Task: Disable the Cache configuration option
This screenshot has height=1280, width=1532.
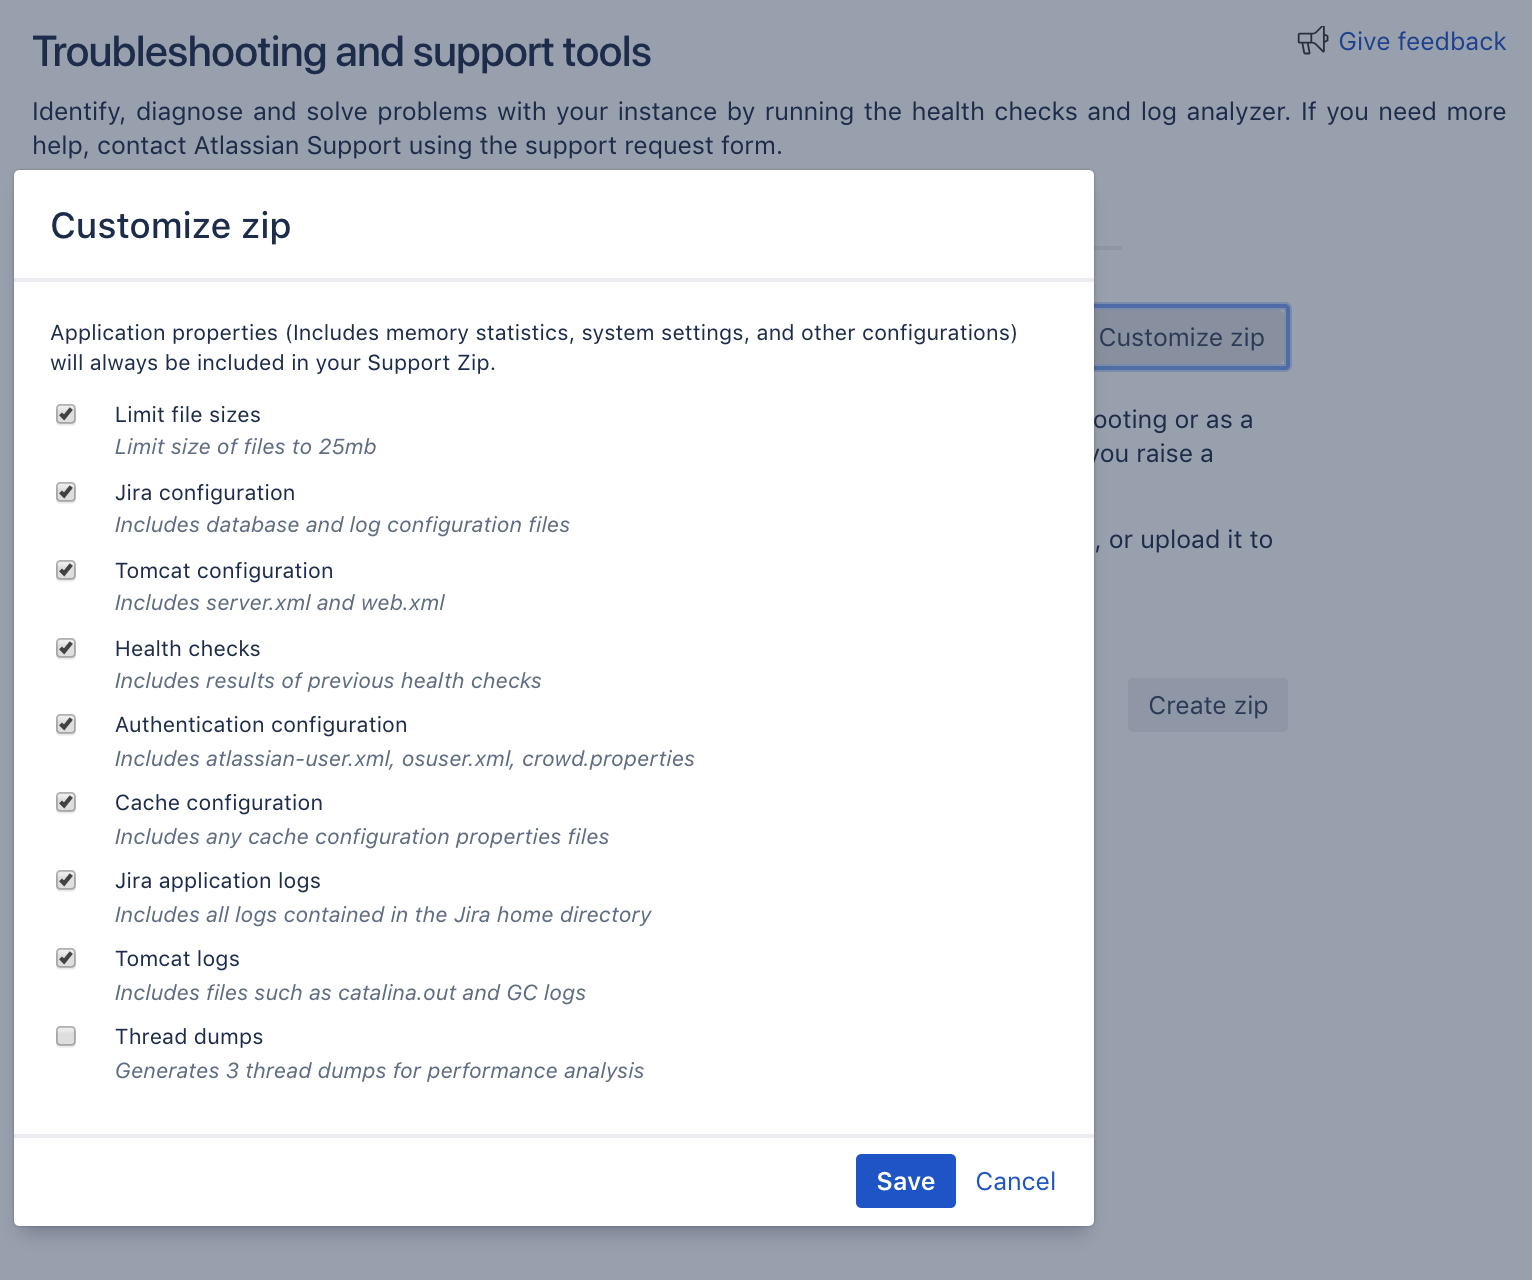Action: [x=65, y=802]
